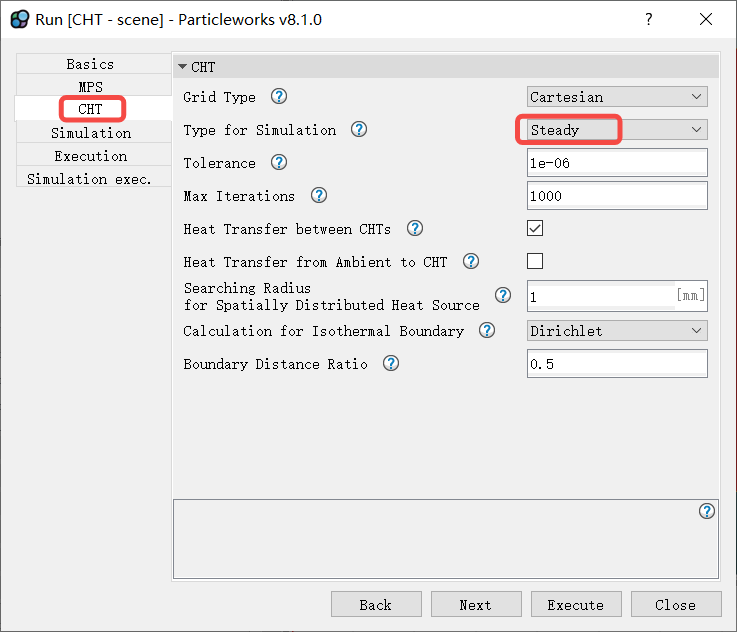Open help for Heat Transfer from Ambient

click(x=470, y=262)
